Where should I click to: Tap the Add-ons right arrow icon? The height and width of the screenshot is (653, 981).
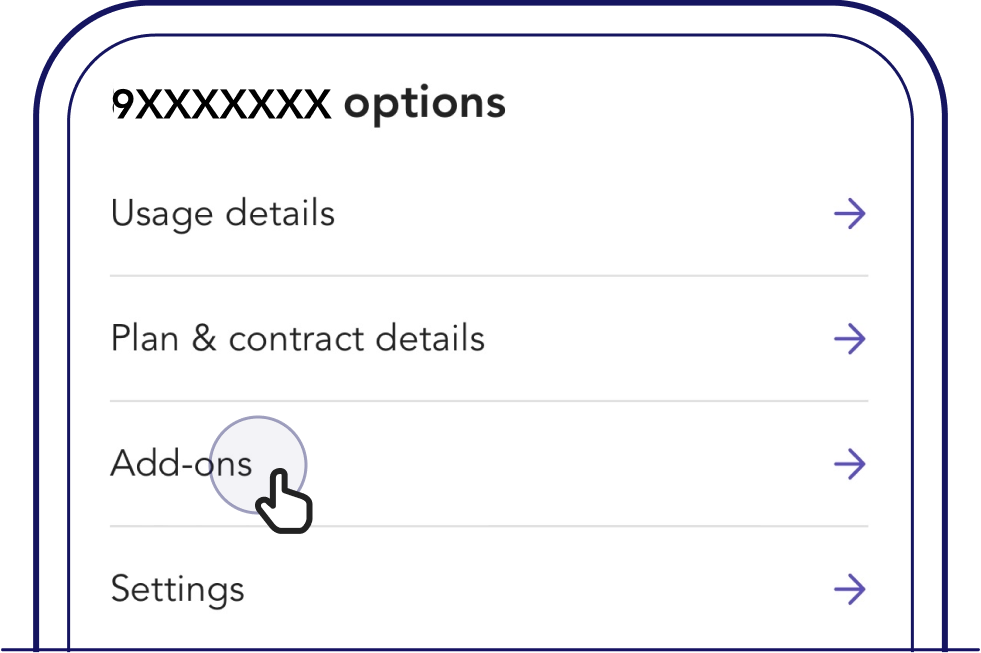tap(849, 464)
